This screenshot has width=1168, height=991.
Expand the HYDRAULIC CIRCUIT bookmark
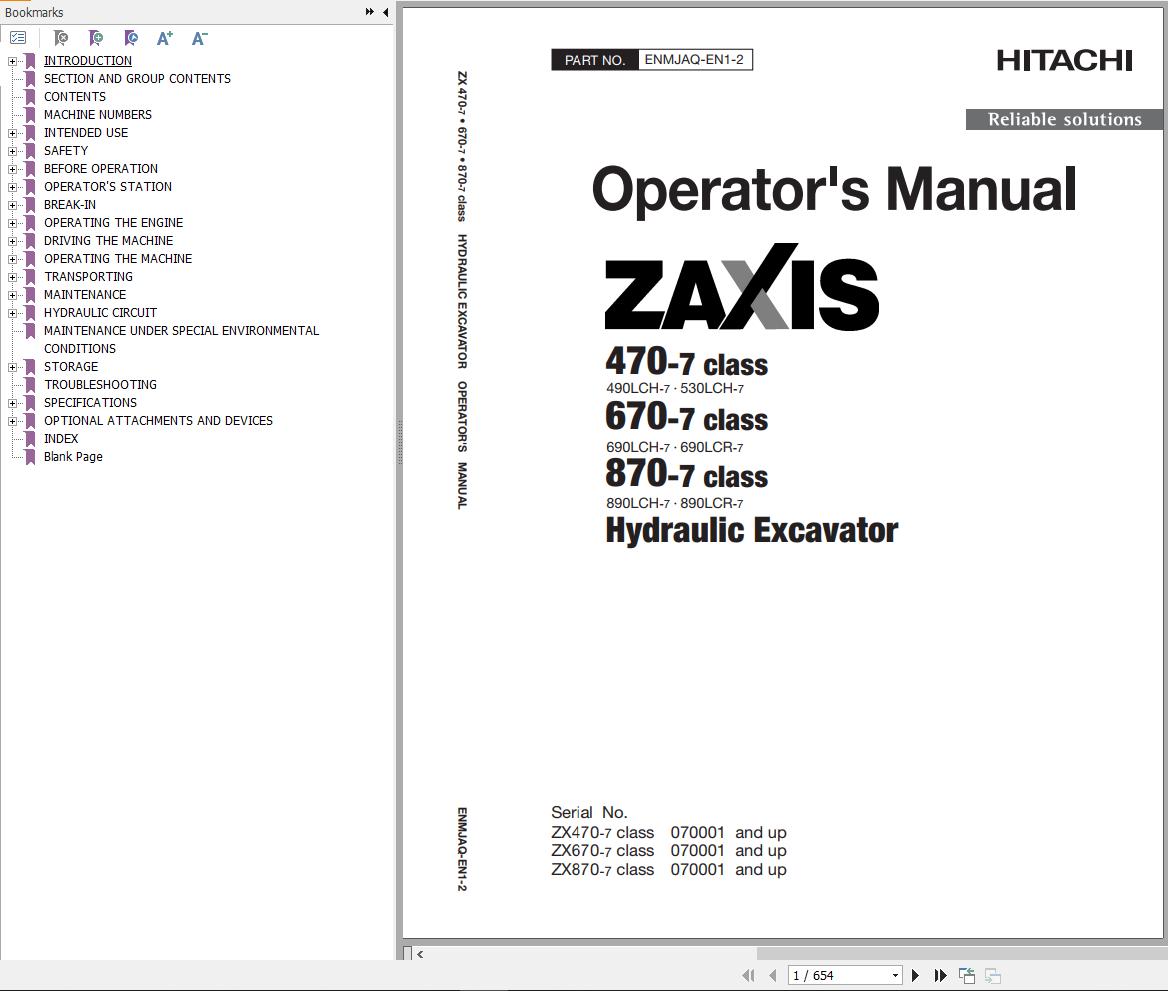click(12, 313)
